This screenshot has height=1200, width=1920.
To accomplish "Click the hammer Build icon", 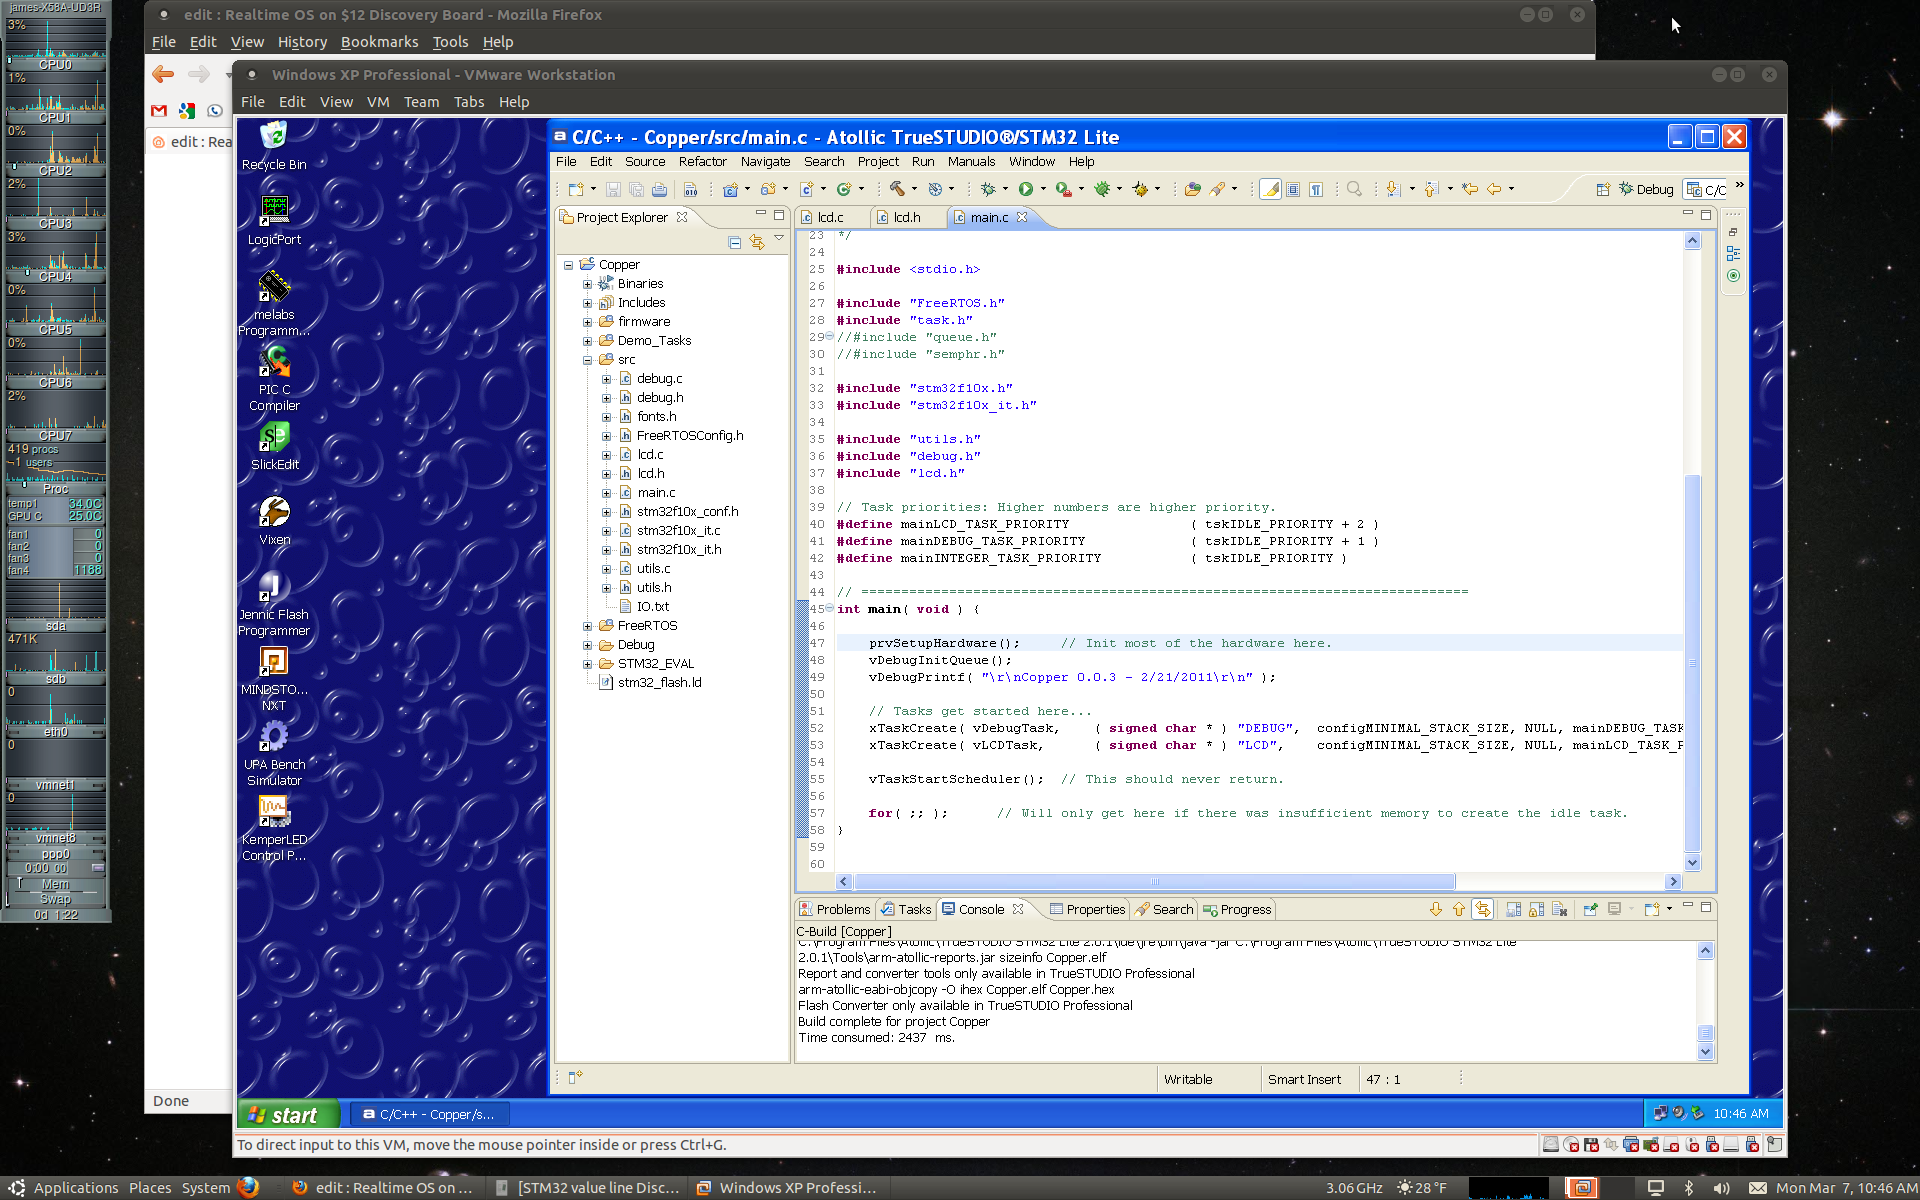I will [x=897, y=189].
